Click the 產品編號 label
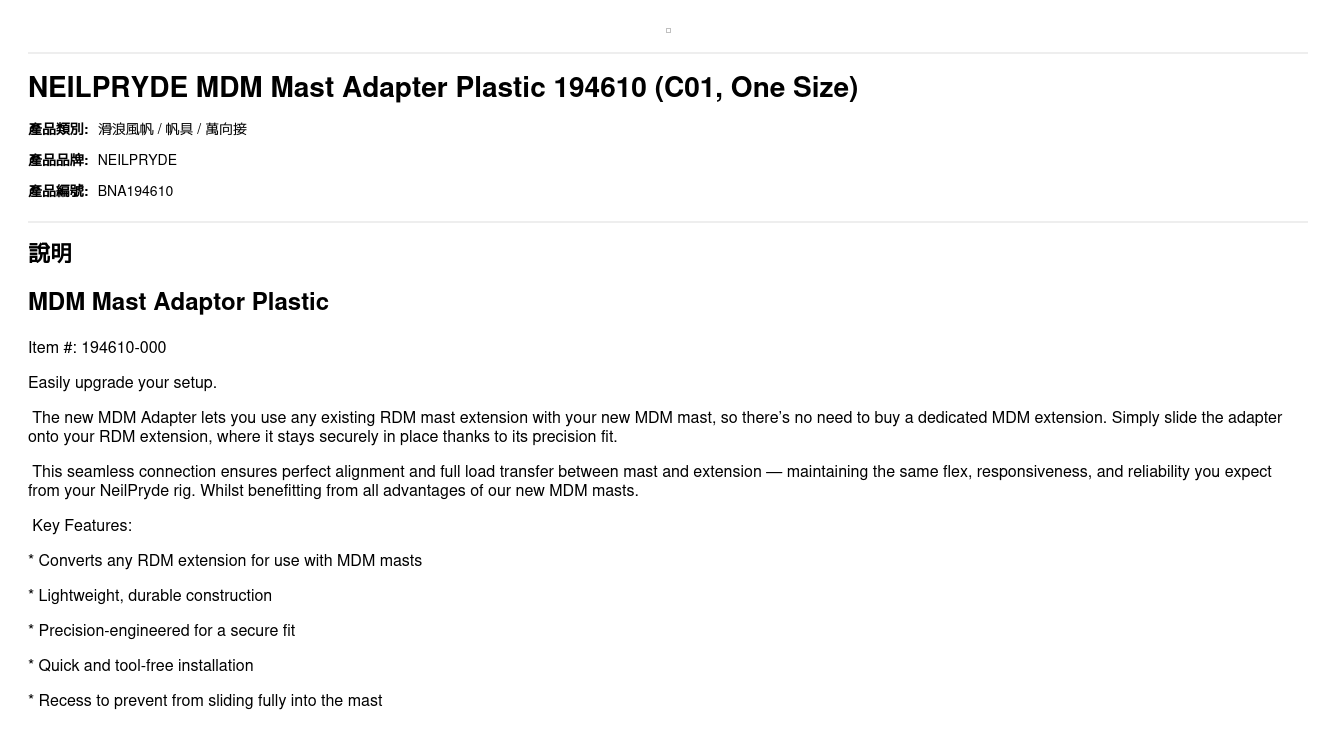The width and height of the screenshot is (1328, 756). click(x=58, y=191)
